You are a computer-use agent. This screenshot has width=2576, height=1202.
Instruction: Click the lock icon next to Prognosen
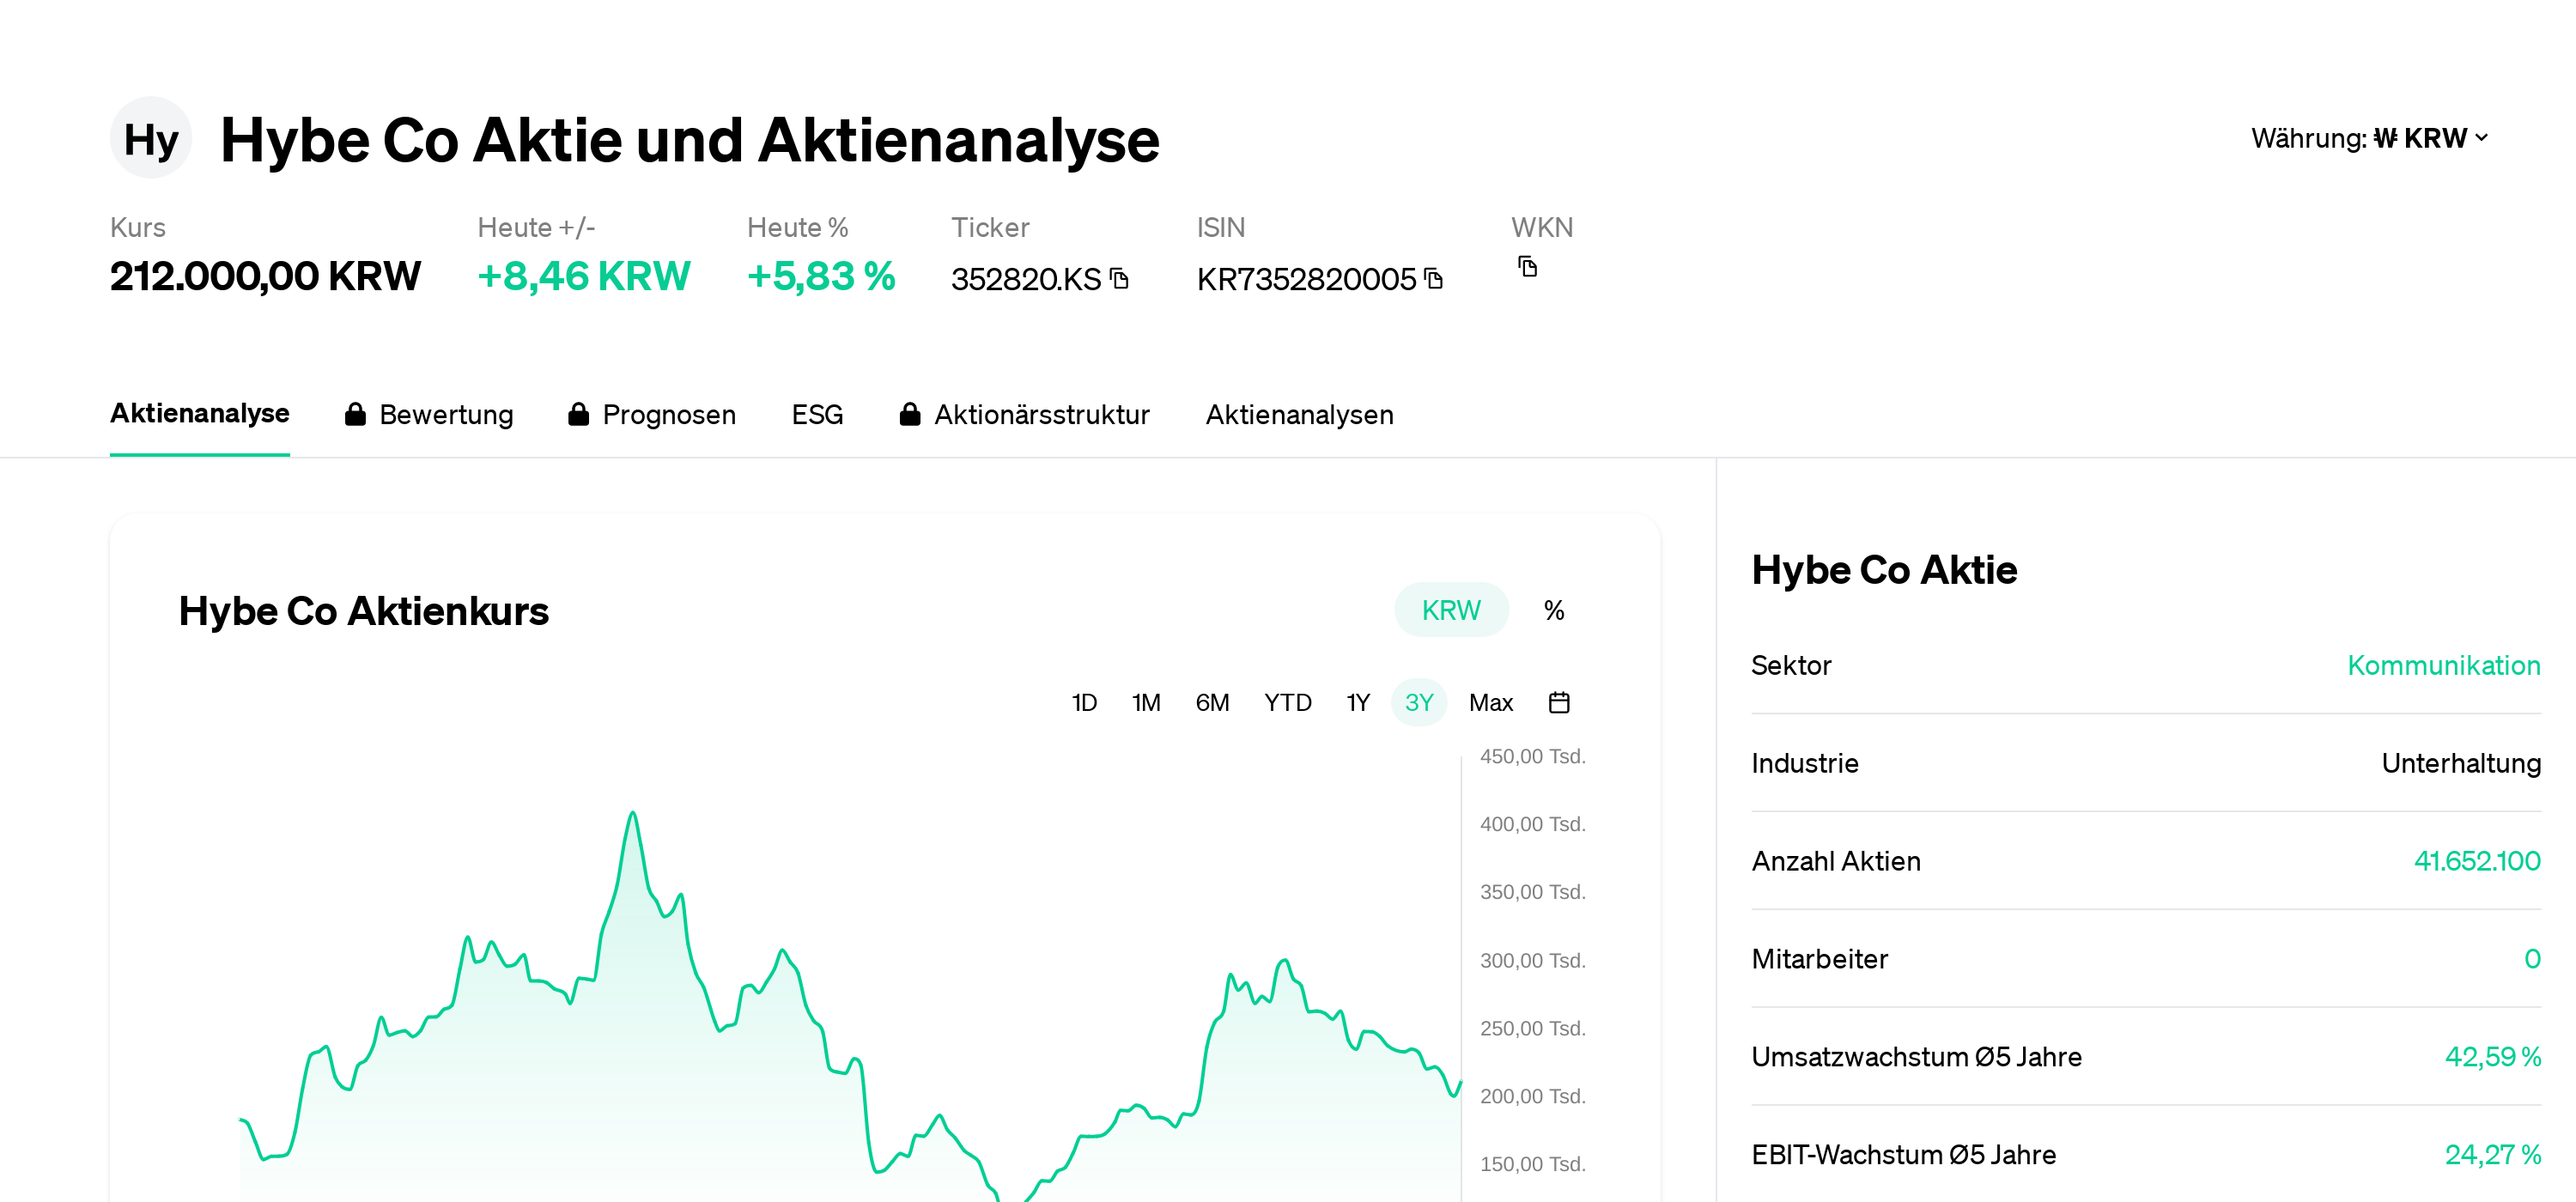tap(578, 413)
